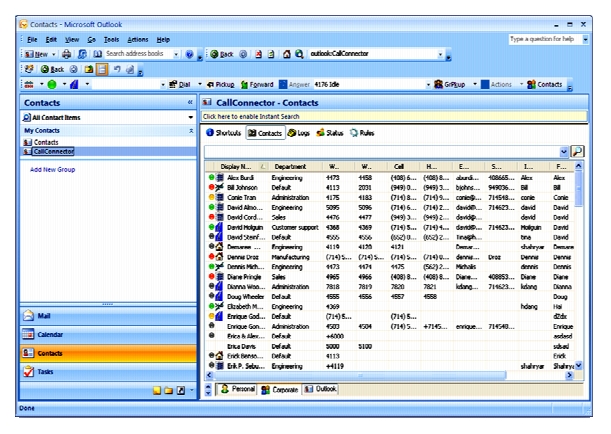Switch to the Rules tab
The image size is (611, 434).
click(362, 133)
